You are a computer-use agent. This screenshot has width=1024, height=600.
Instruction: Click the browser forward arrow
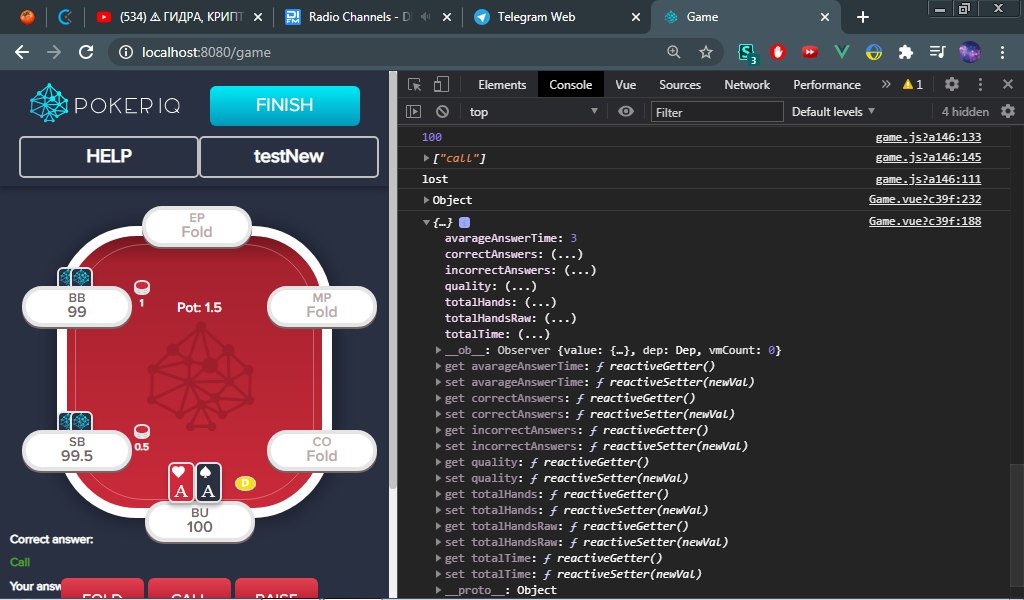tap(54, 52)
